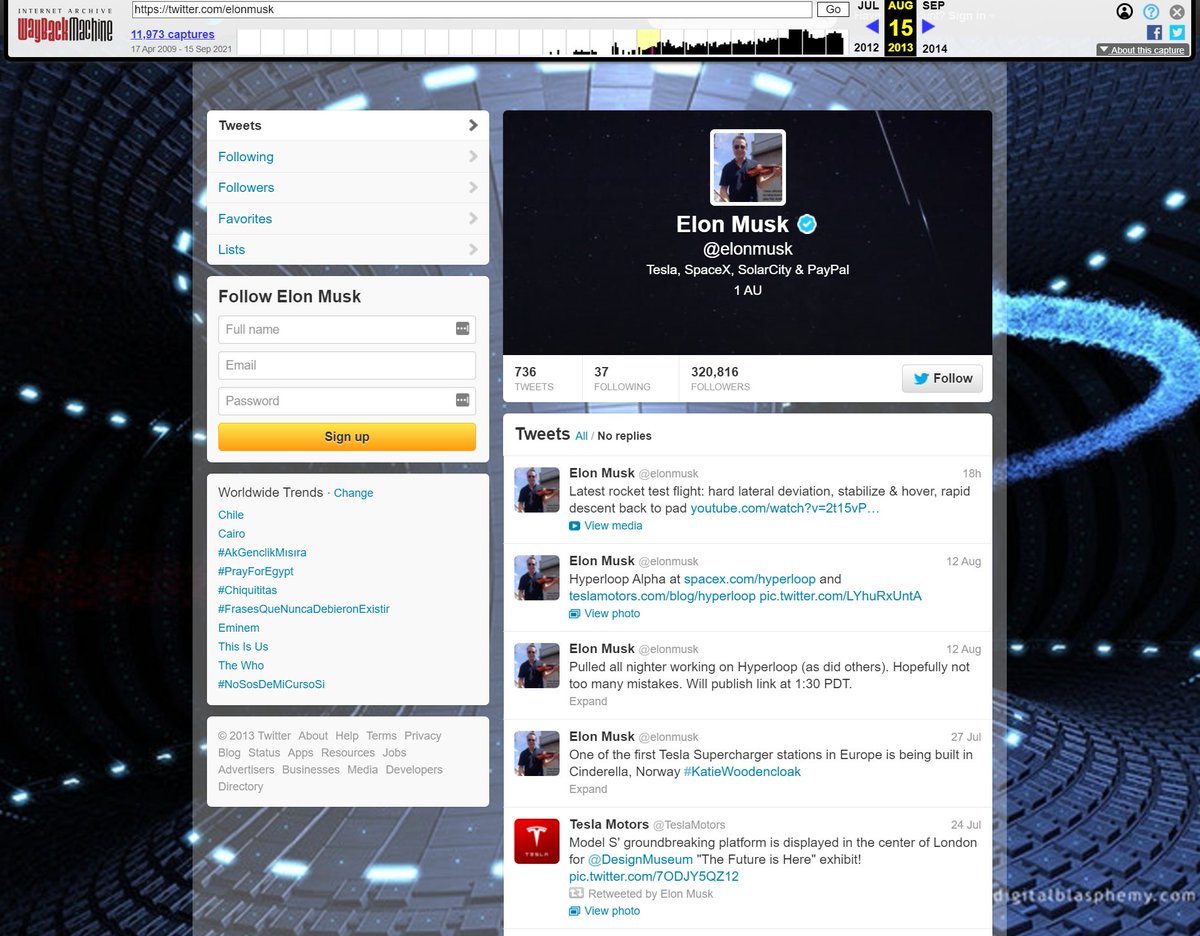1200x936 pixels.
Task: Click avatar on Hyperloop Alpha tweet
Action: coord(537,578)
